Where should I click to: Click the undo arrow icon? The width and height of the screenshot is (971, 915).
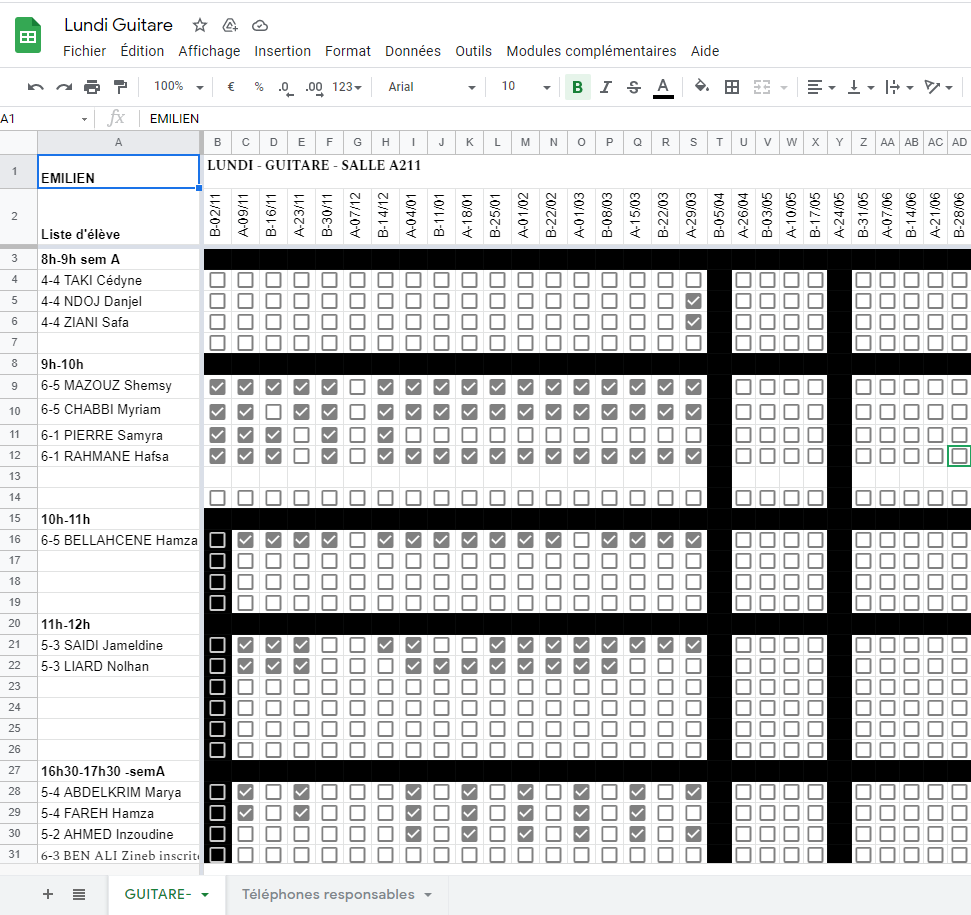36,87
